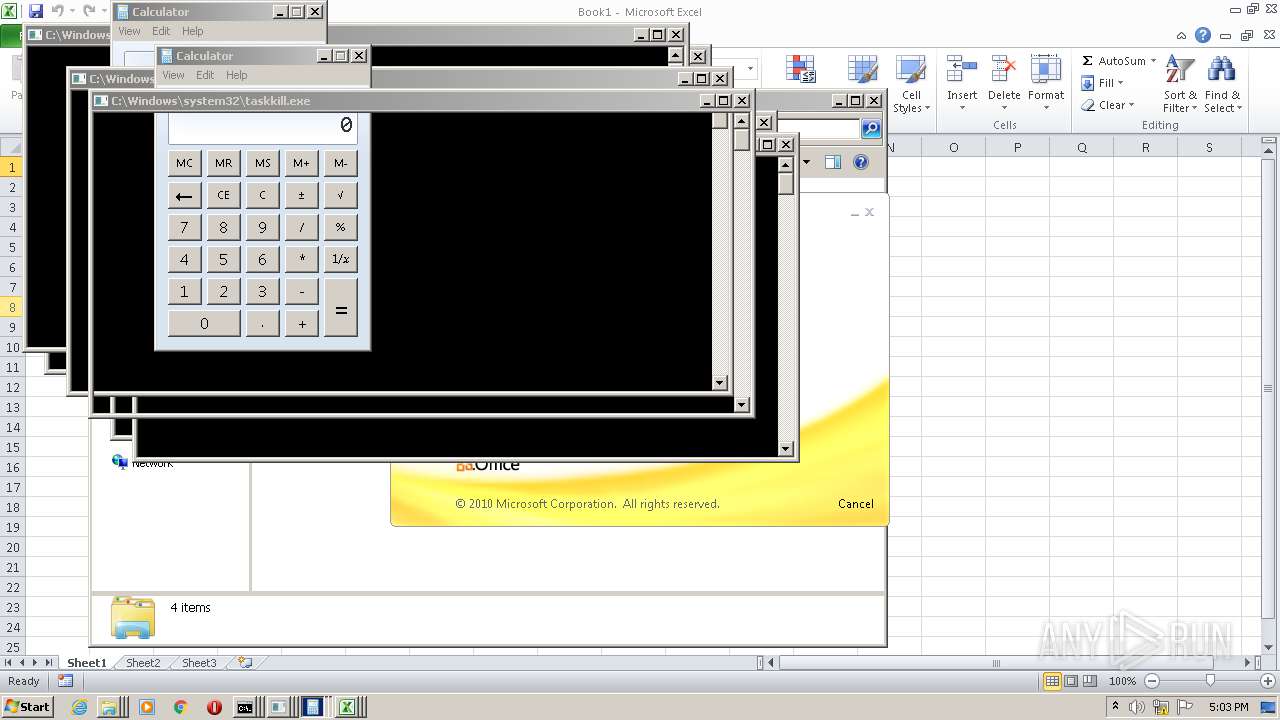Click the backspace arrow key on Calculator
This screenshot has height=720, width=1280.
click(184, 195)
